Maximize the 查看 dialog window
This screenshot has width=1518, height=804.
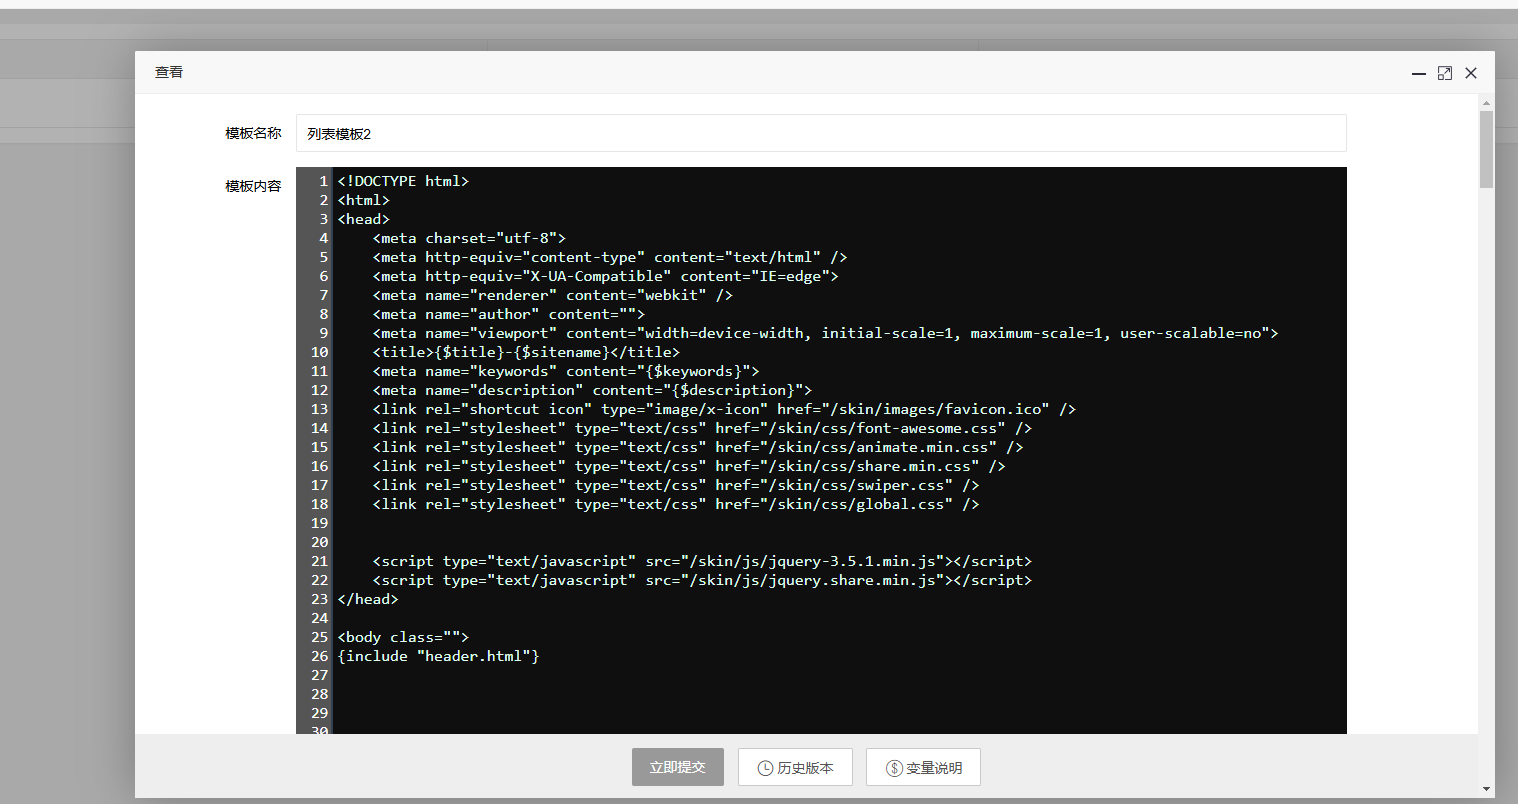pyautogui.click(x=1444, y=73)
